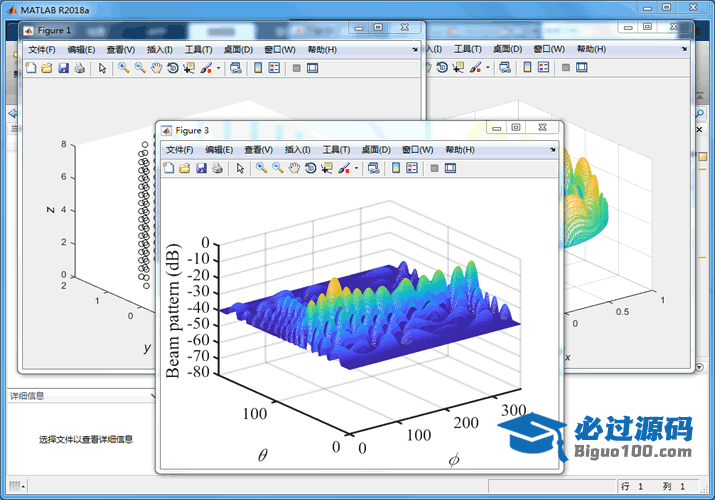The image size is (715, 500).
Task: Click New Figure icon in Figure 1 toolbar
Action: (x=31, y=68)
